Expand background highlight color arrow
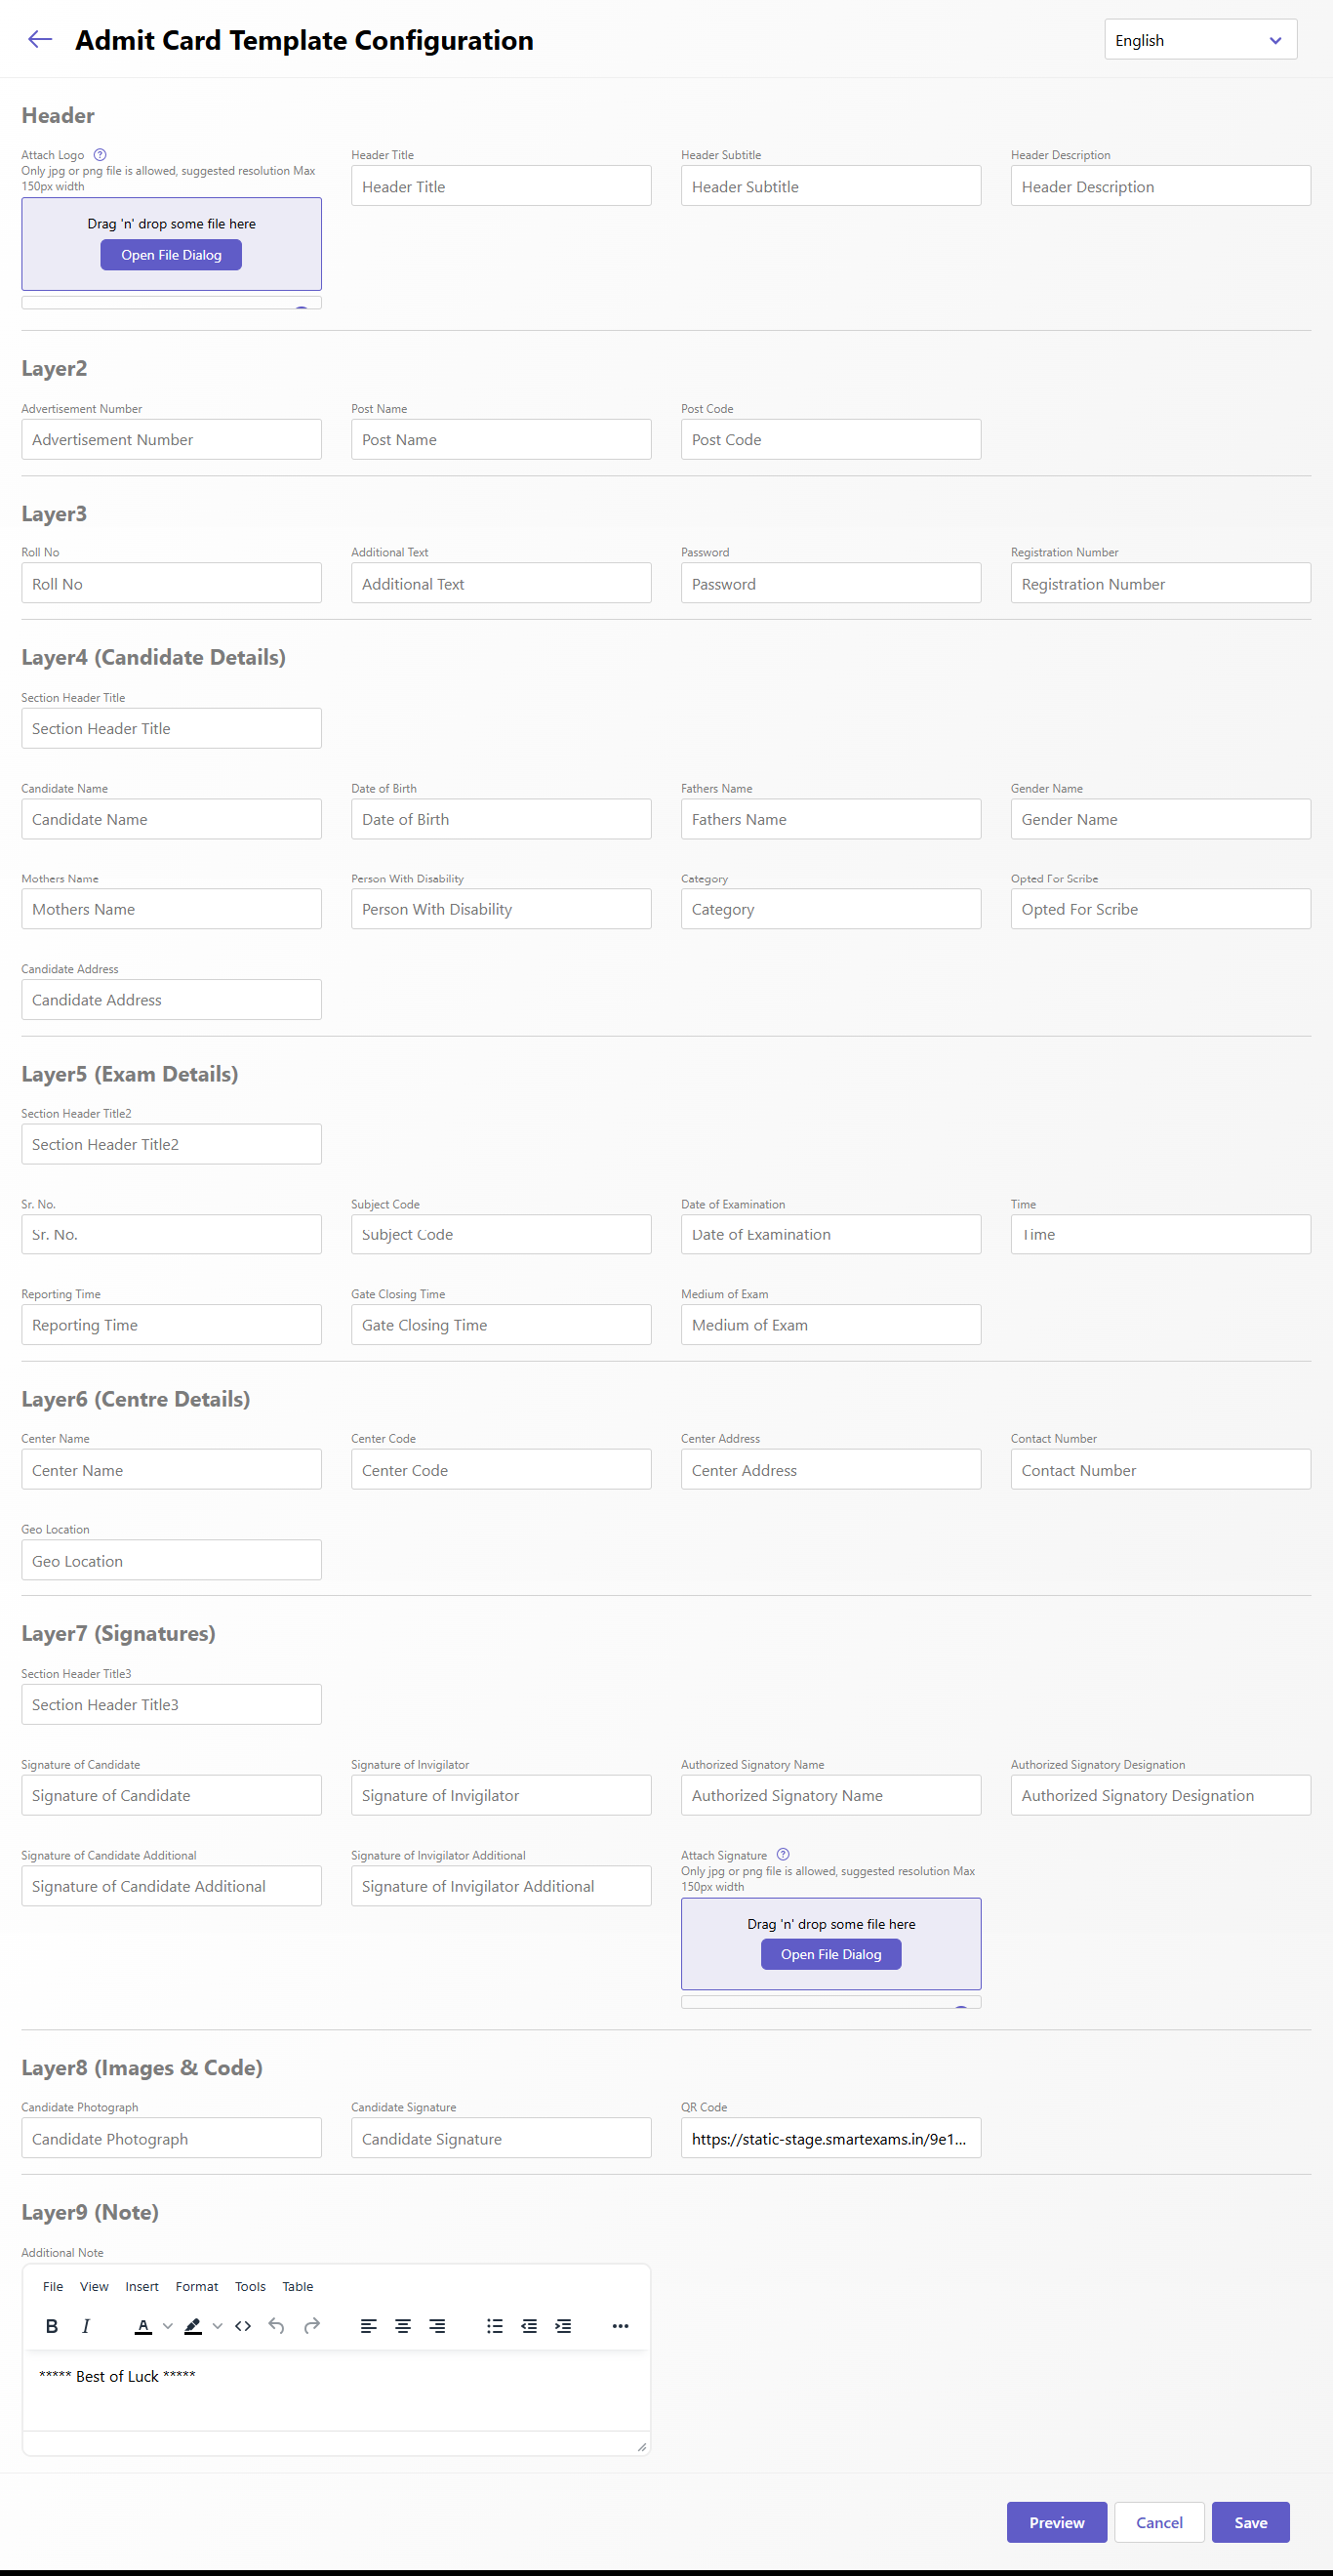1333x2576 pixels. pyautogui.click(x=218, y=2326)
